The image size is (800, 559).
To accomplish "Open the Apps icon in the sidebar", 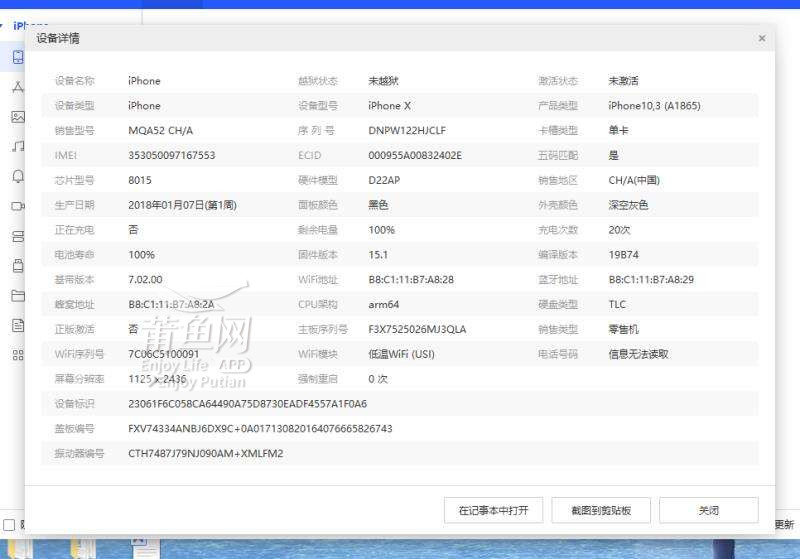I will (x=18, y=87).
